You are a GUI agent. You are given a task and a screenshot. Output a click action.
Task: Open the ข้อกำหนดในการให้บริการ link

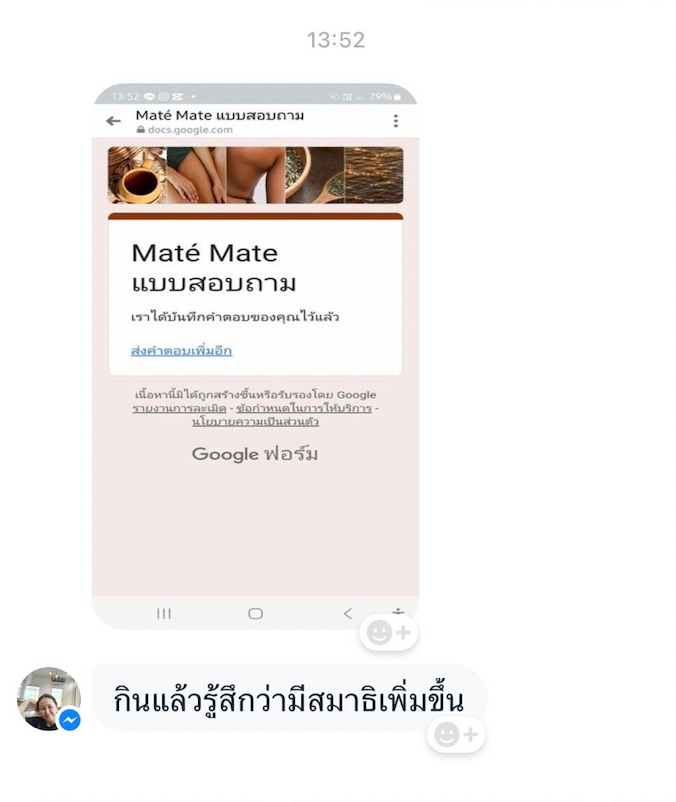coord(304,409)
